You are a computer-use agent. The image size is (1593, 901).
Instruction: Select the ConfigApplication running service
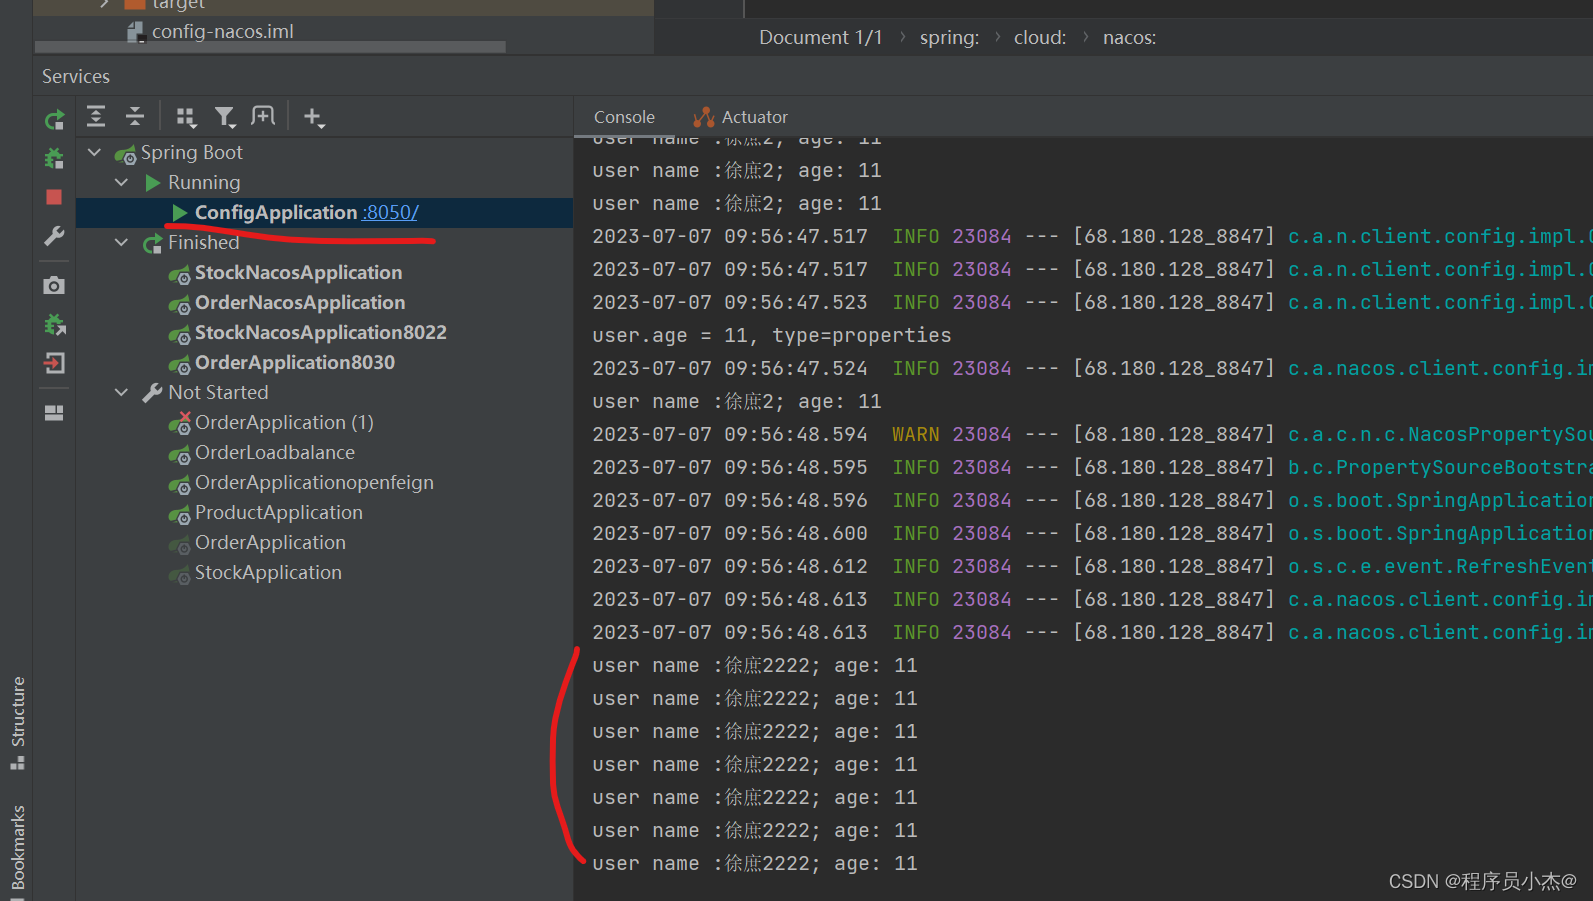coord(324,212)
